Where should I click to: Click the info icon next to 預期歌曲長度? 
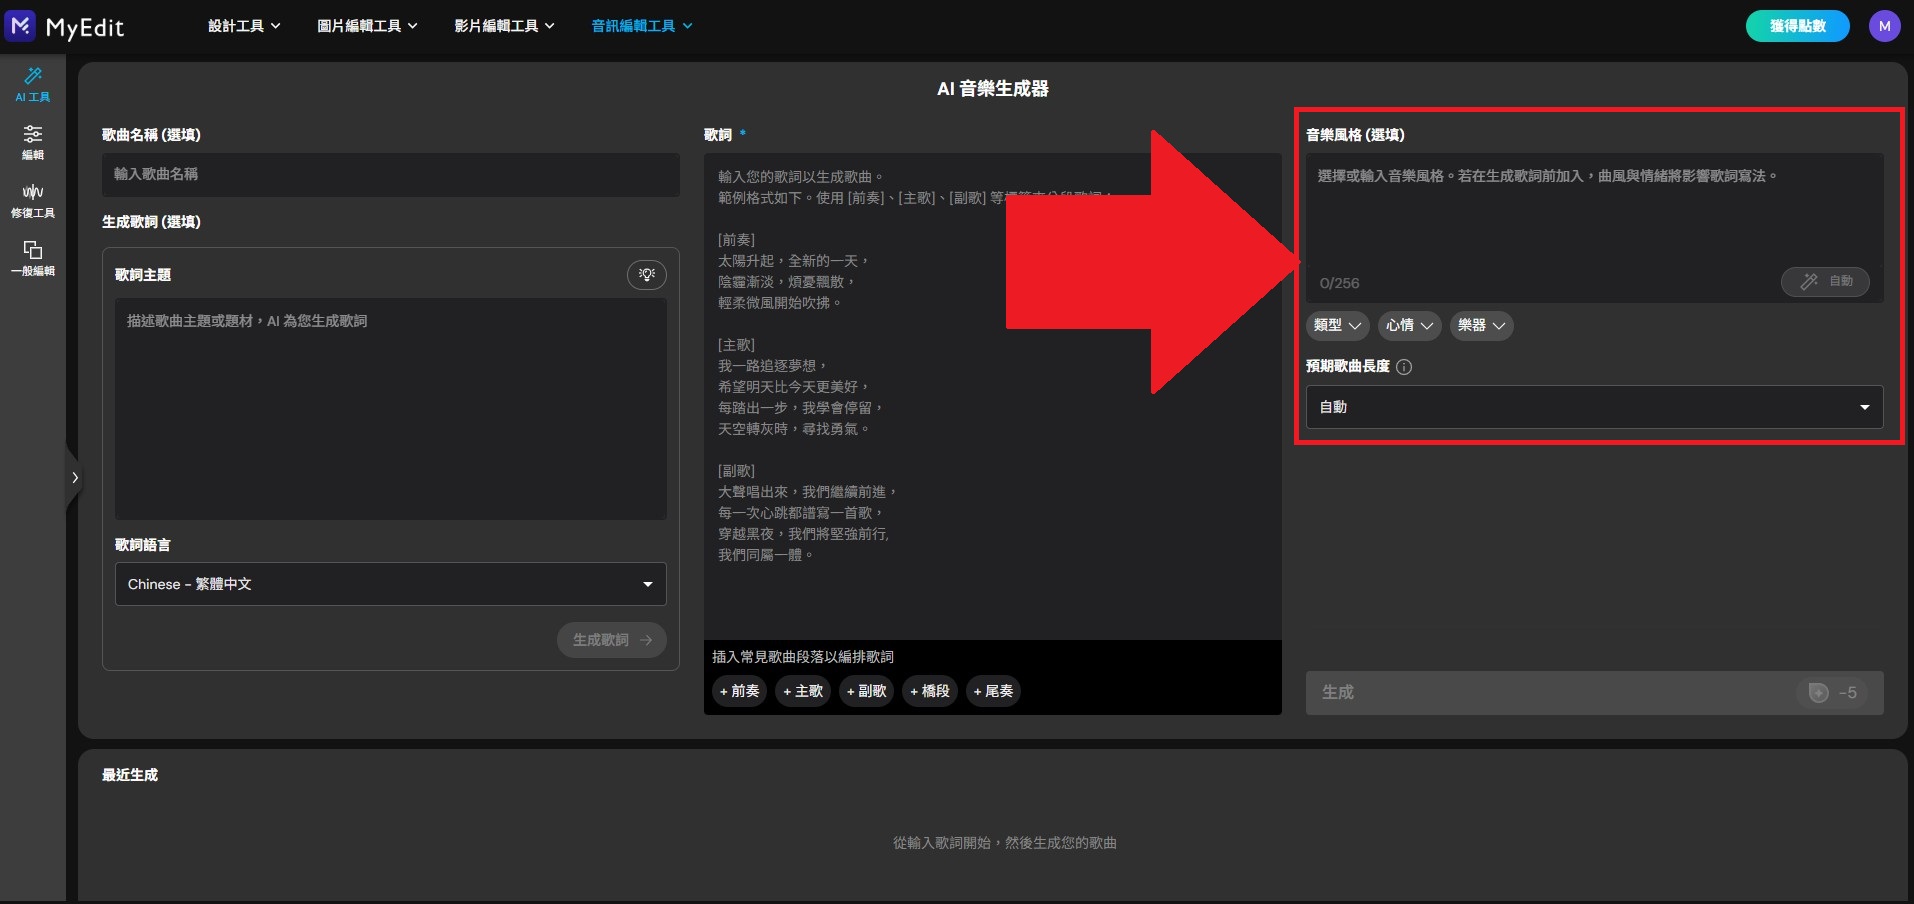(1404, 367)
